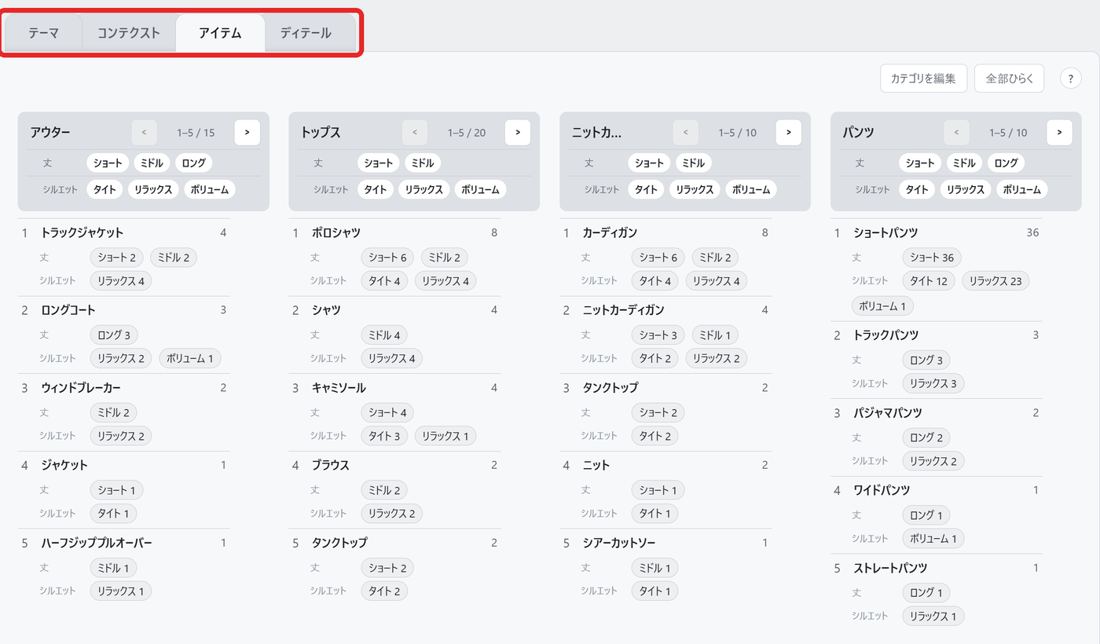Expand everything with 全部ひらく

(1009, 79)
